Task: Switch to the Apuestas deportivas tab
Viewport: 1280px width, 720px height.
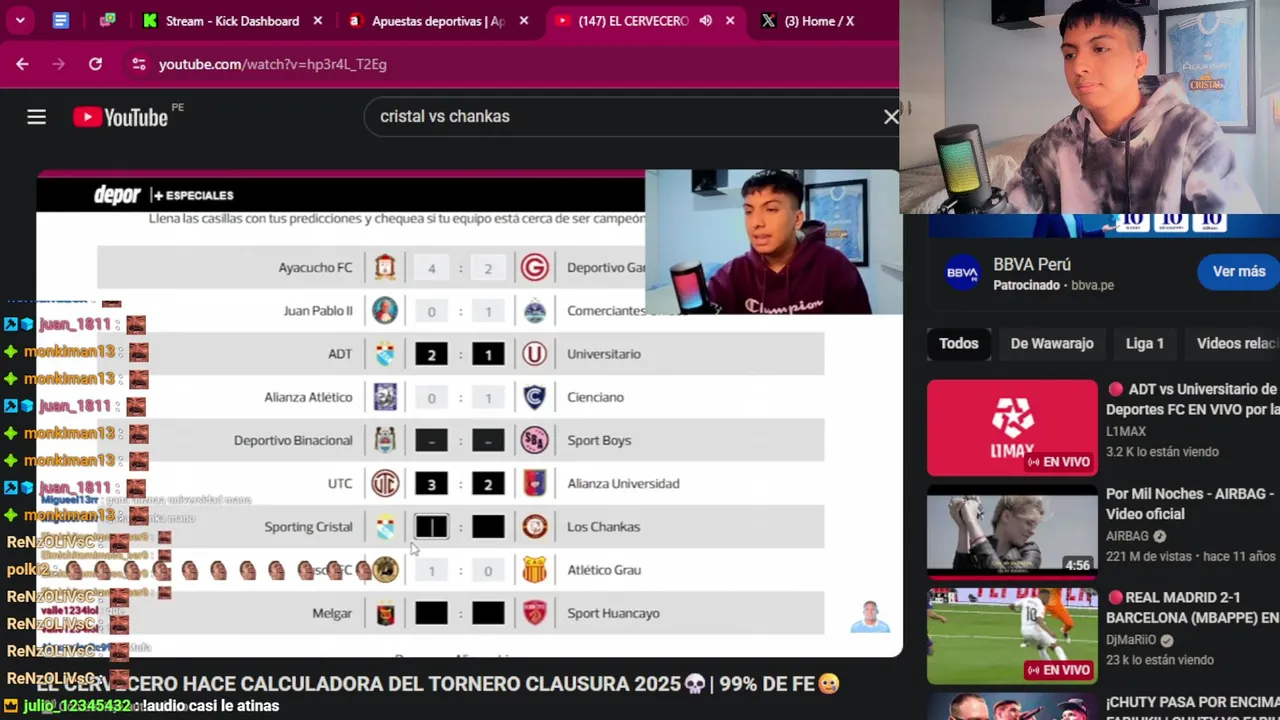Action: (438, 21)
